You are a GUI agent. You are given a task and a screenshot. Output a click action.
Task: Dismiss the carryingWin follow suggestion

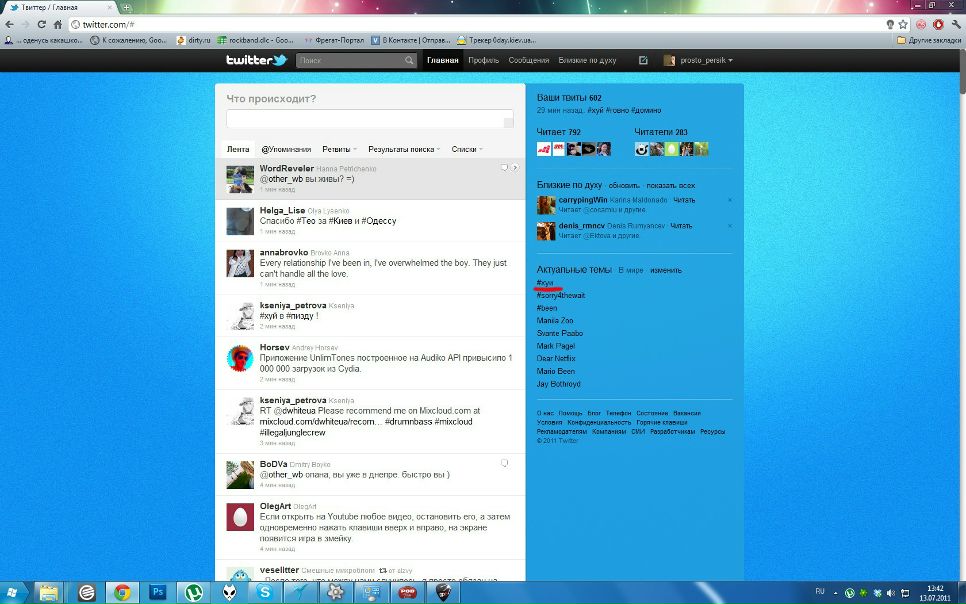coord(730,200)
